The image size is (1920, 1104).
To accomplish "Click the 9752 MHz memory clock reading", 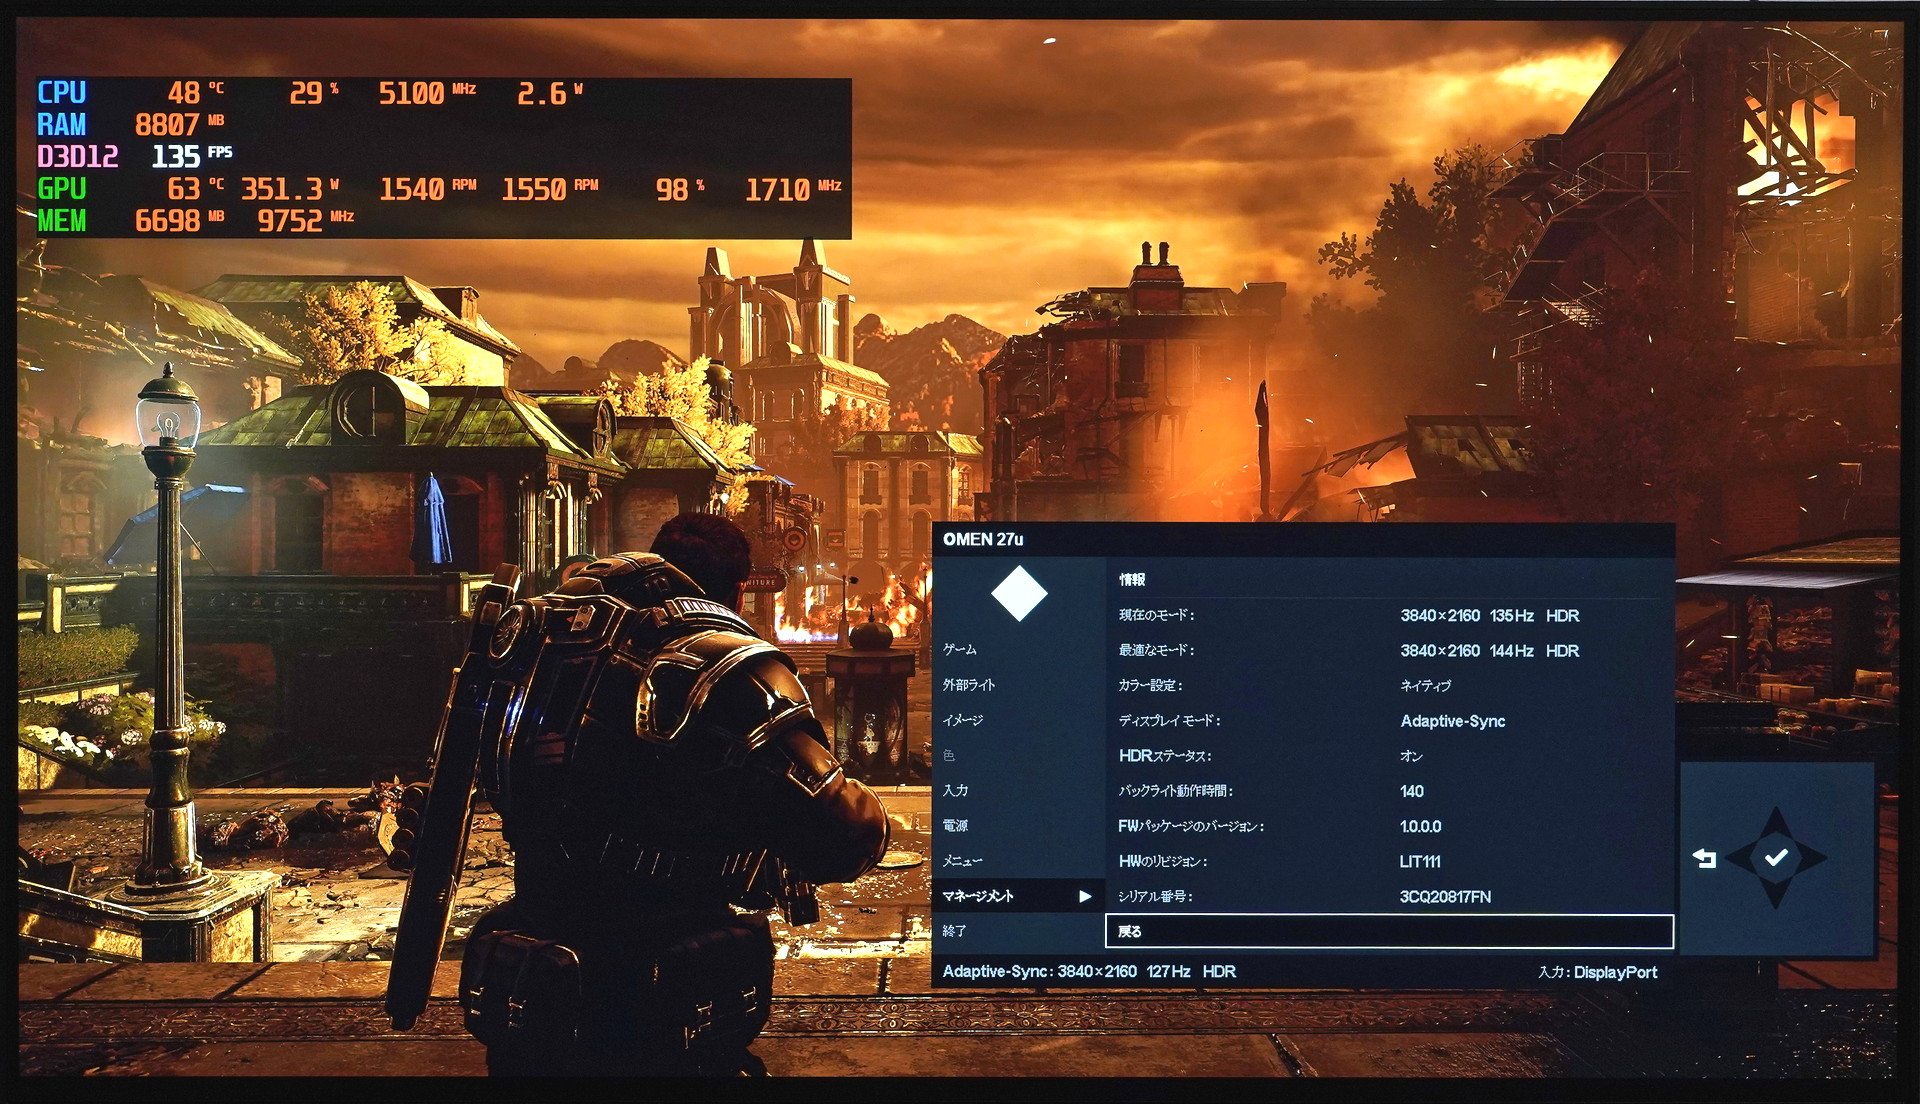I will (x=306, y=221).
